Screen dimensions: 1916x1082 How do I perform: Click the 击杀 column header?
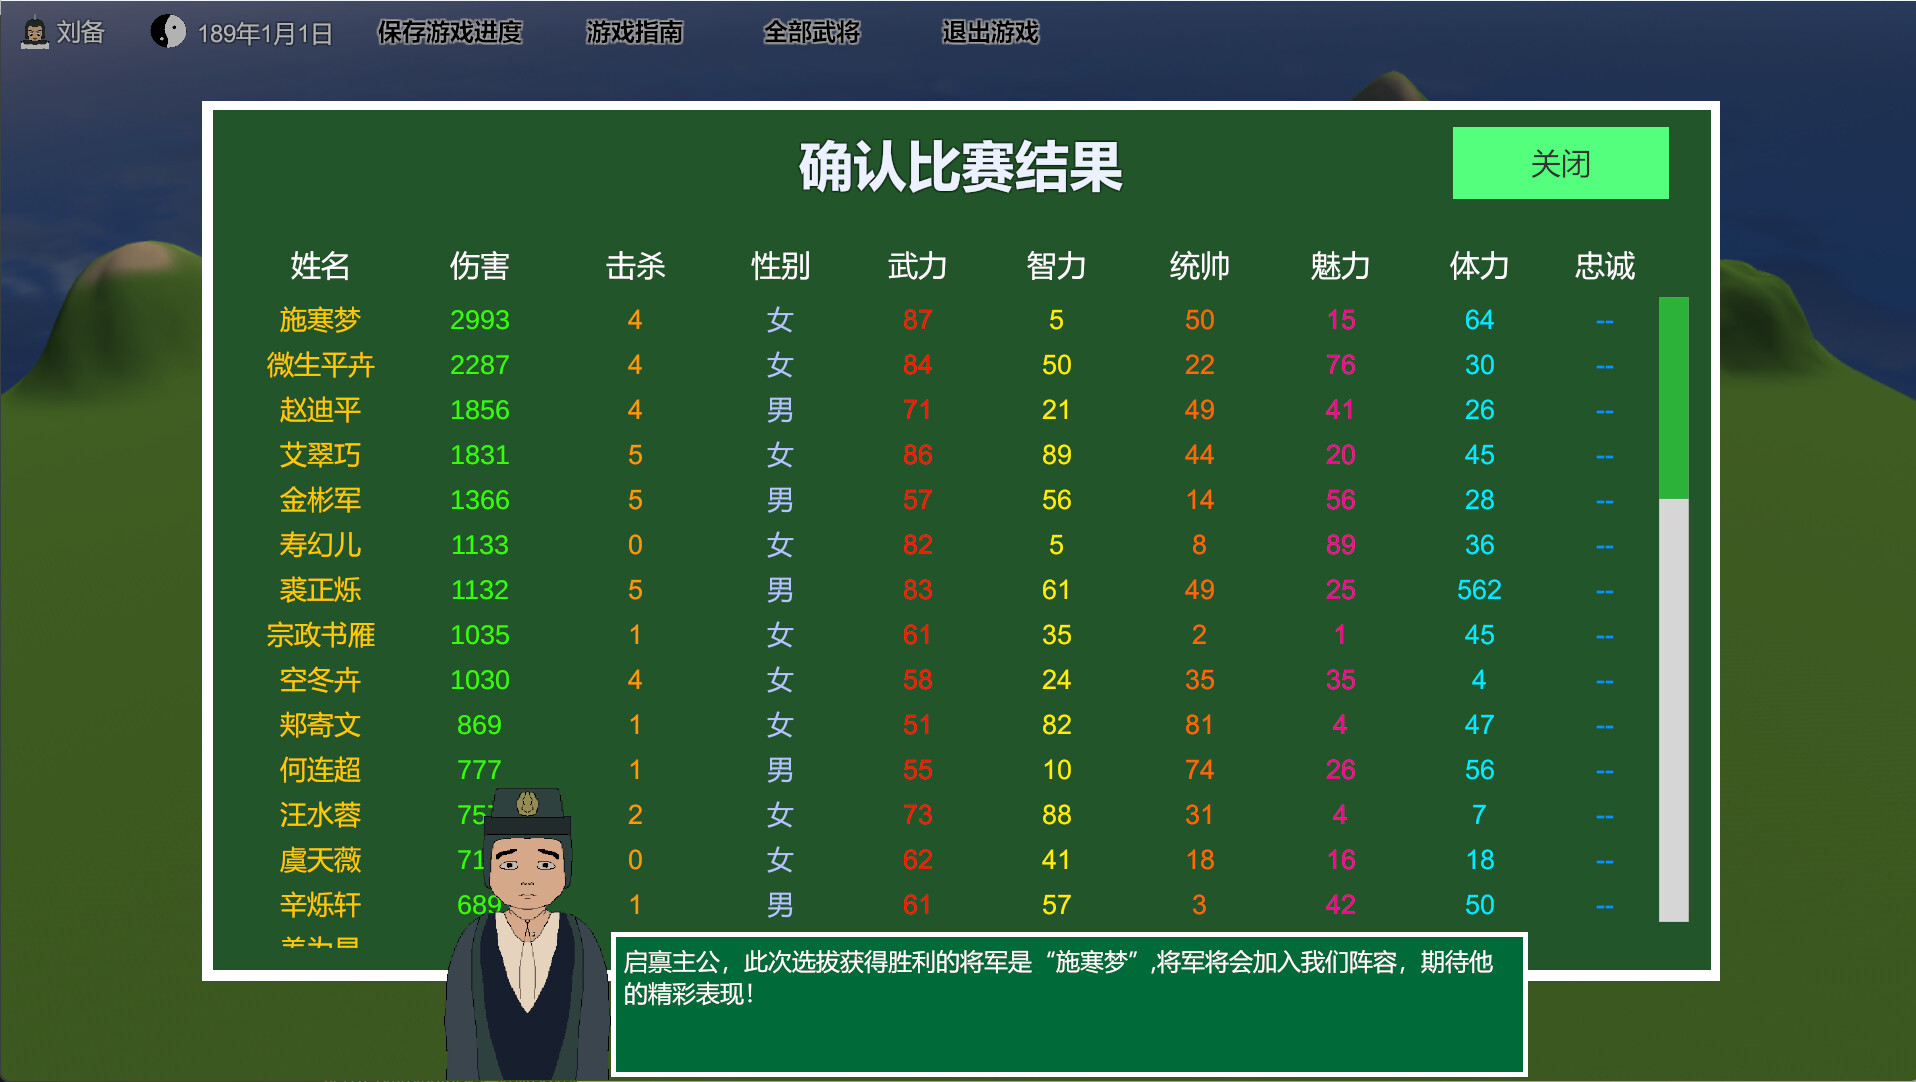tap(634, 266)
